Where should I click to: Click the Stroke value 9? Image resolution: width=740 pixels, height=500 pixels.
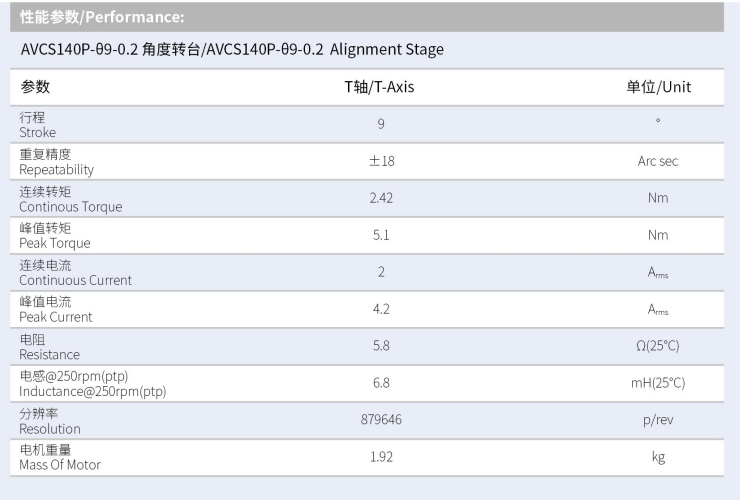pyautogui.click(x=381, y=124)
